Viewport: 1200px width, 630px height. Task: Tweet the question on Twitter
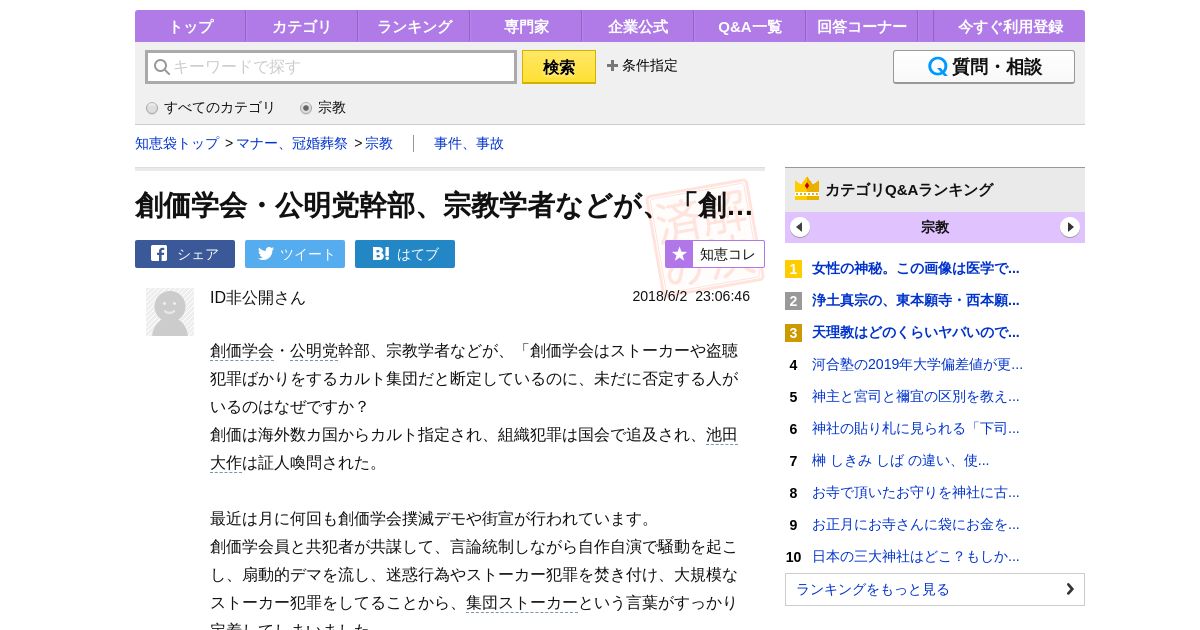pyautogui.click(x=295, y=254)
